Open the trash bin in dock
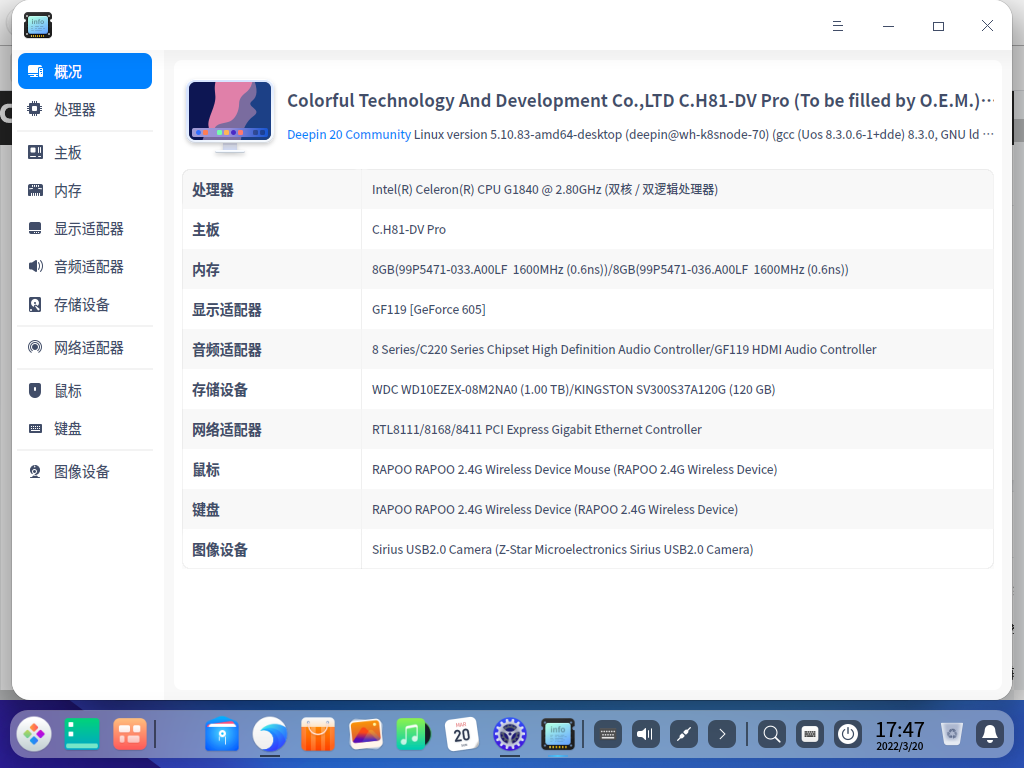This screenshot has height=768, width=1024. click(952, 734)
